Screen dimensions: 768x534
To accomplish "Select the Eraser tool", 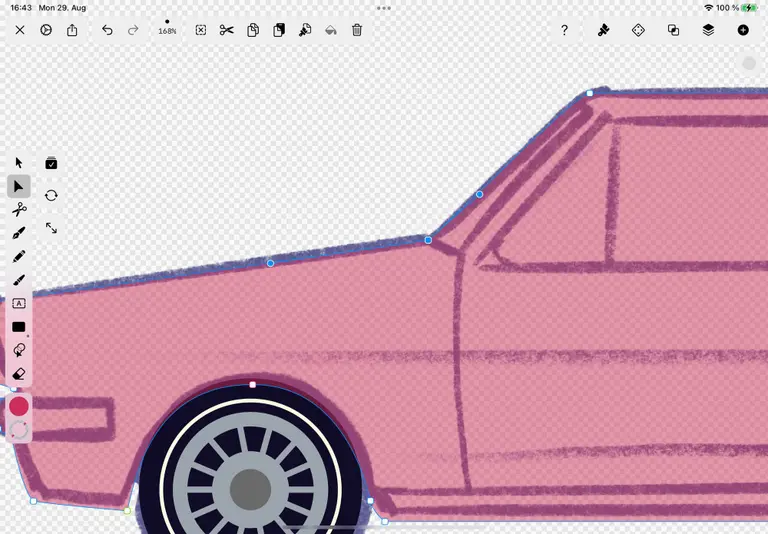I will pos(19,374).
